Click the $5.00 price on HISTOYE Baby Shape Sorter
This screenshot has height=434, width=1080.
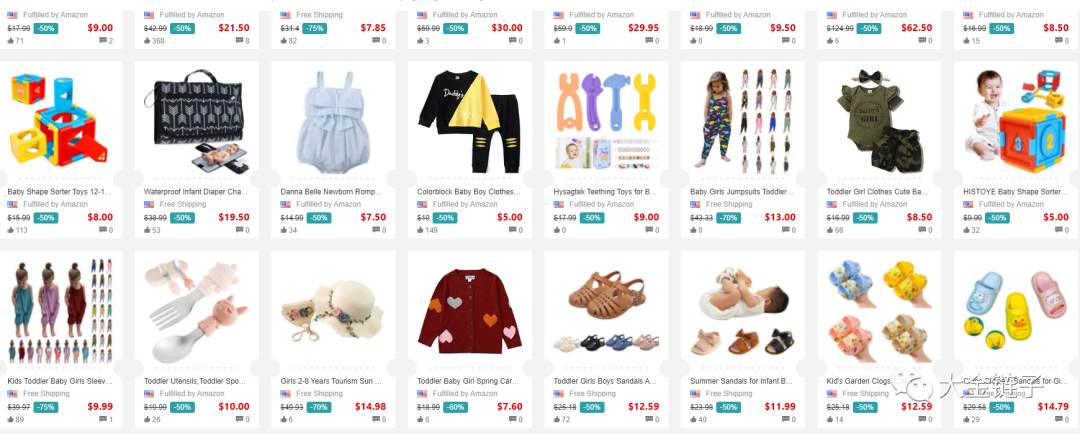click(x=1055, y=218)
